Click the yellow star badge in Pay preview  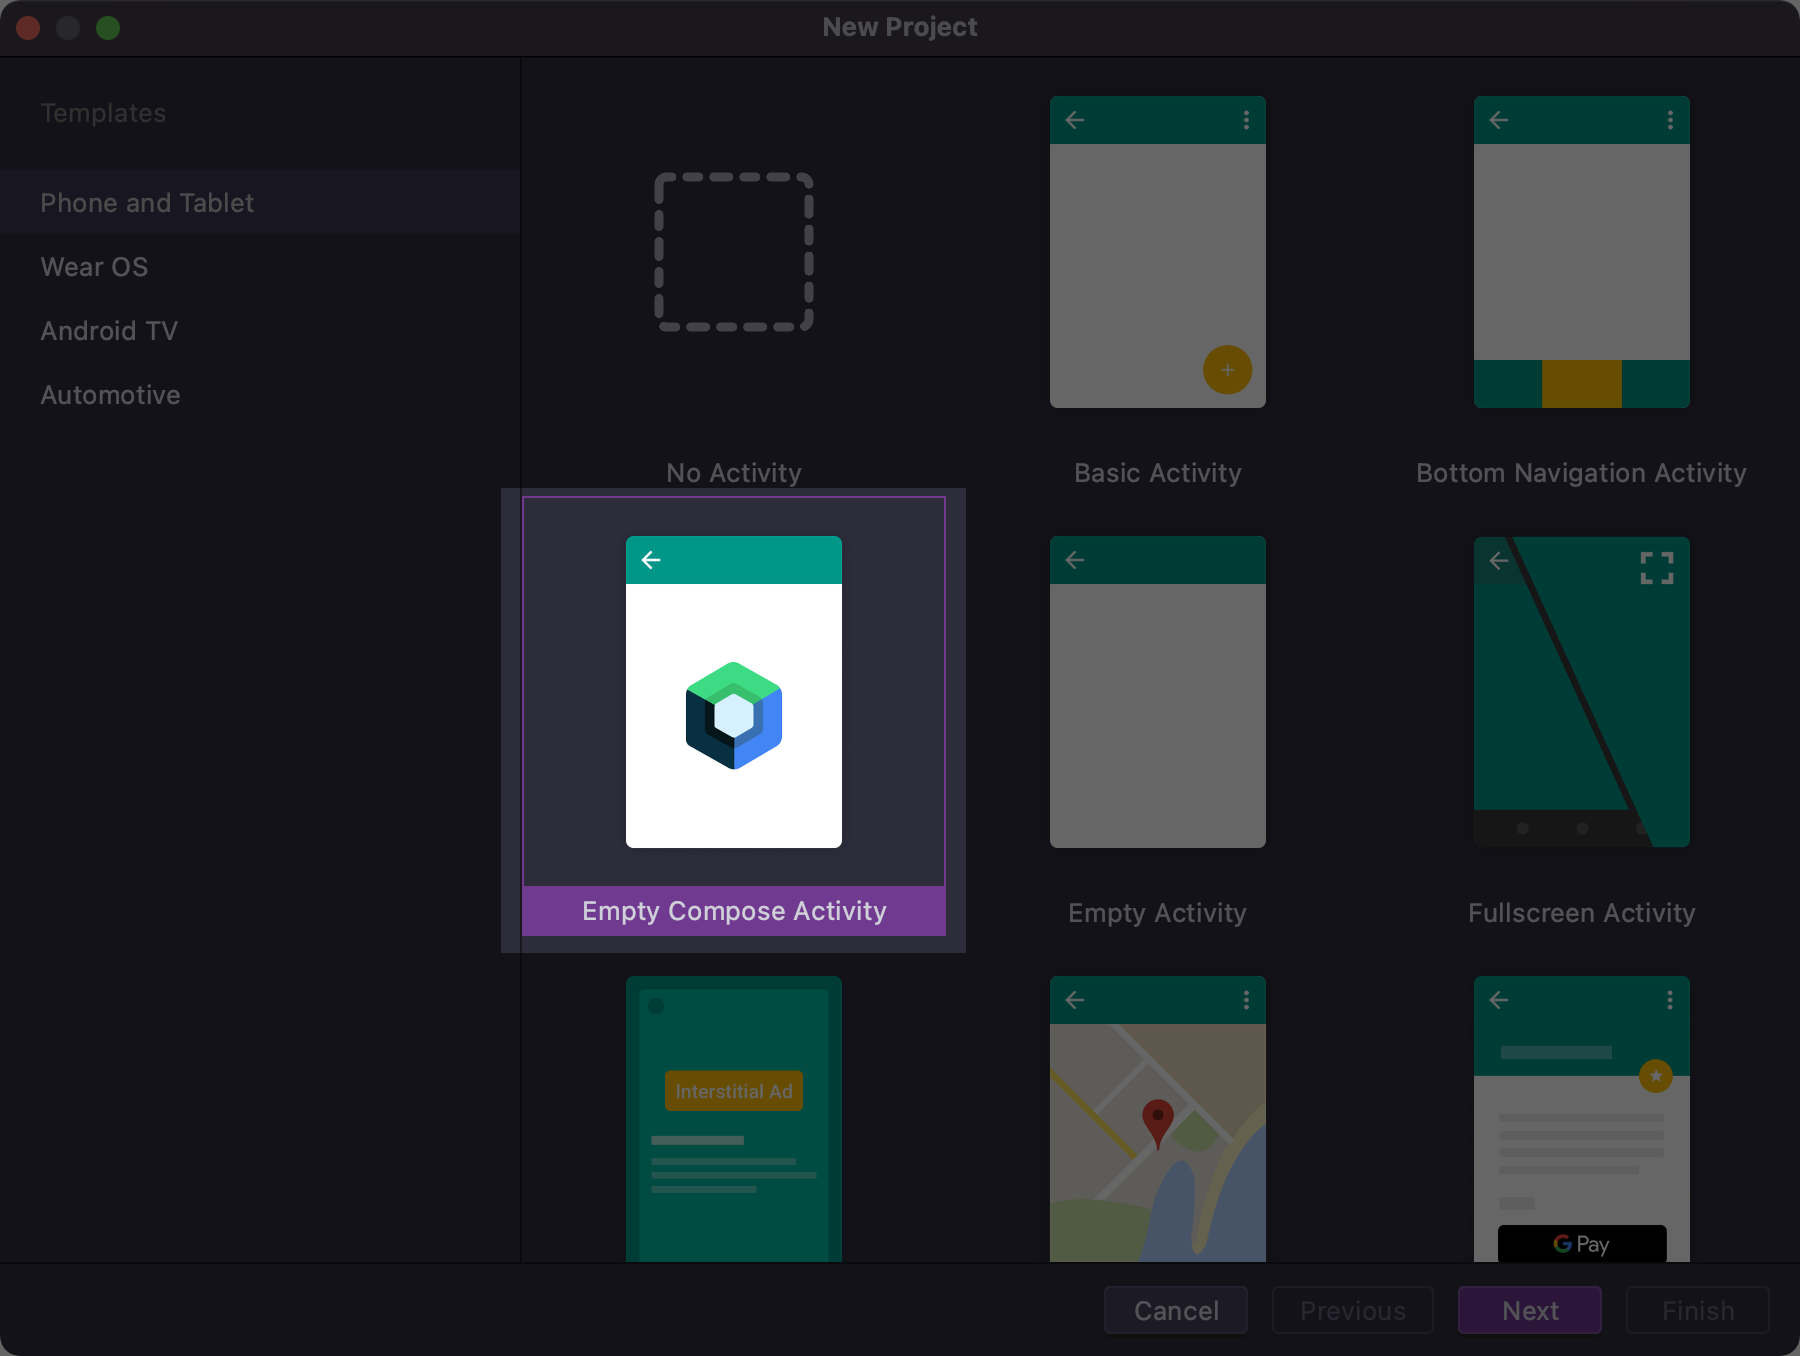tap(1656, 1076)
